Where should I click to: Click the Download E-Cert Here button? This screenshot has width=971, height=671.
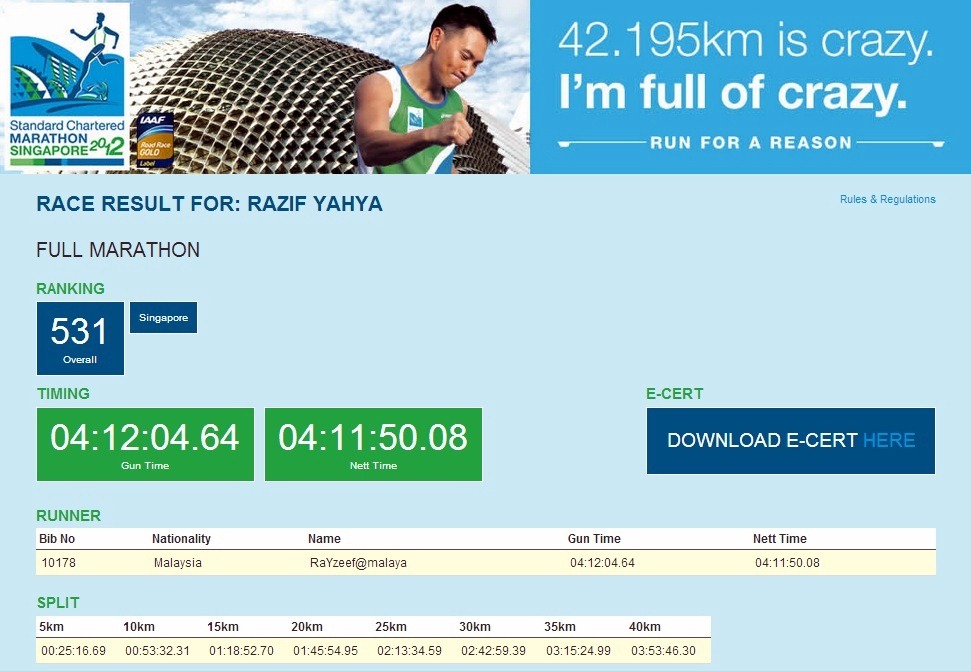pos(791,441)
